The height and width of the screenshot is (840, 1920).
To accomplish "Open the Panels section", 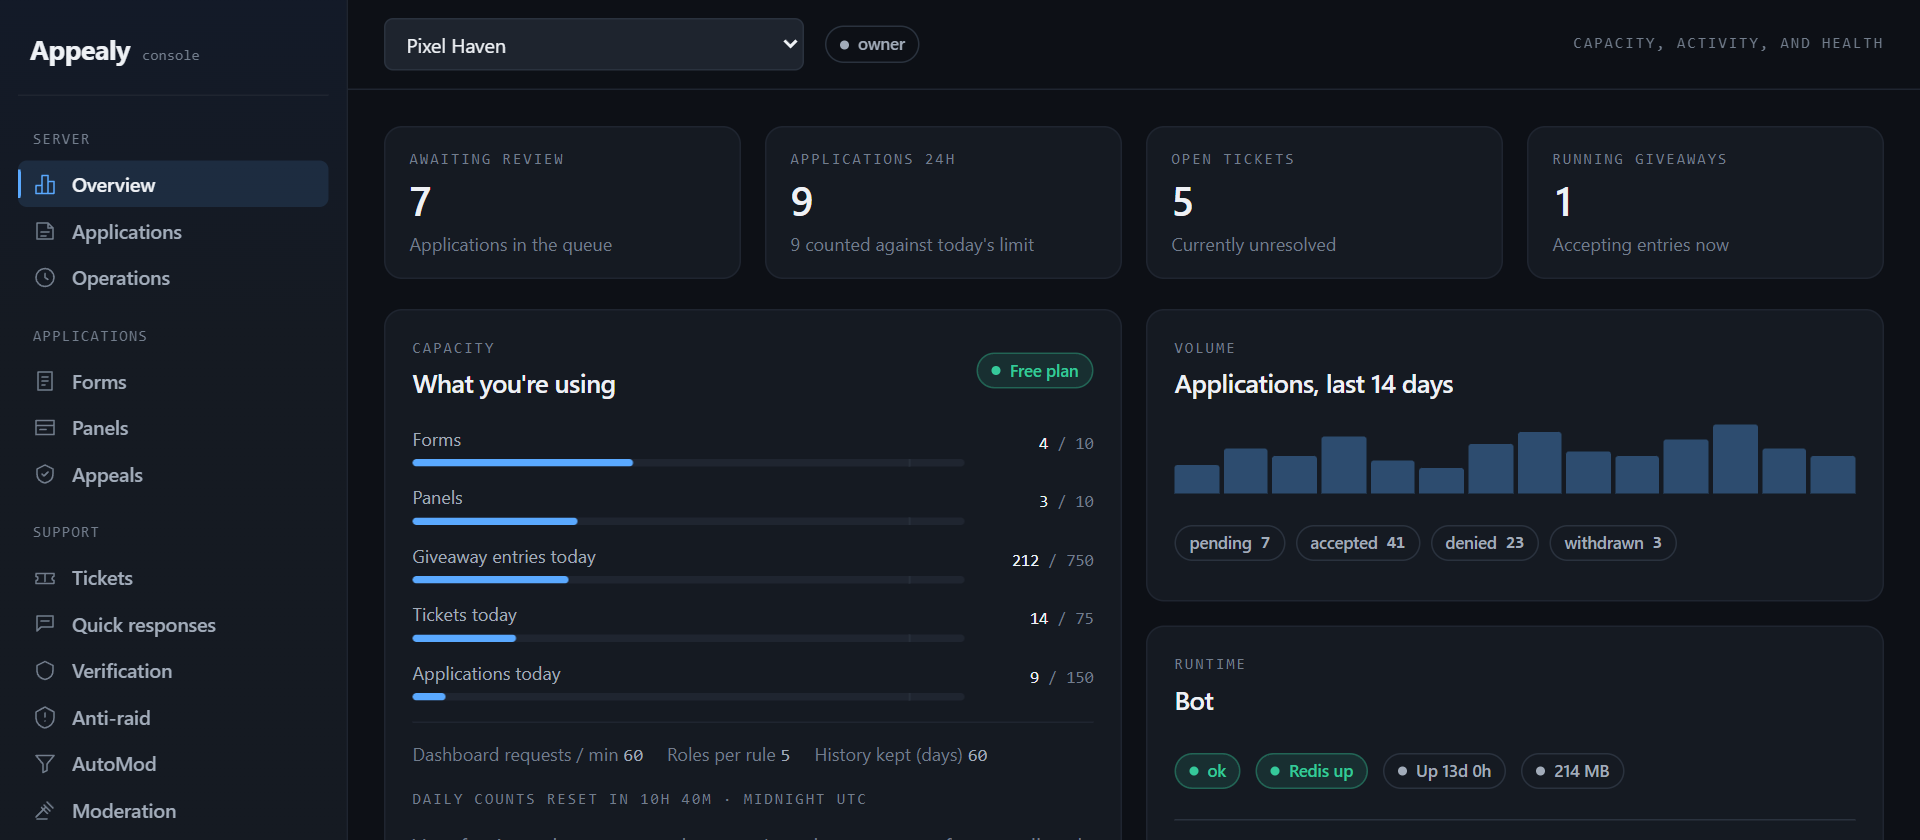I will pos(173,428).
